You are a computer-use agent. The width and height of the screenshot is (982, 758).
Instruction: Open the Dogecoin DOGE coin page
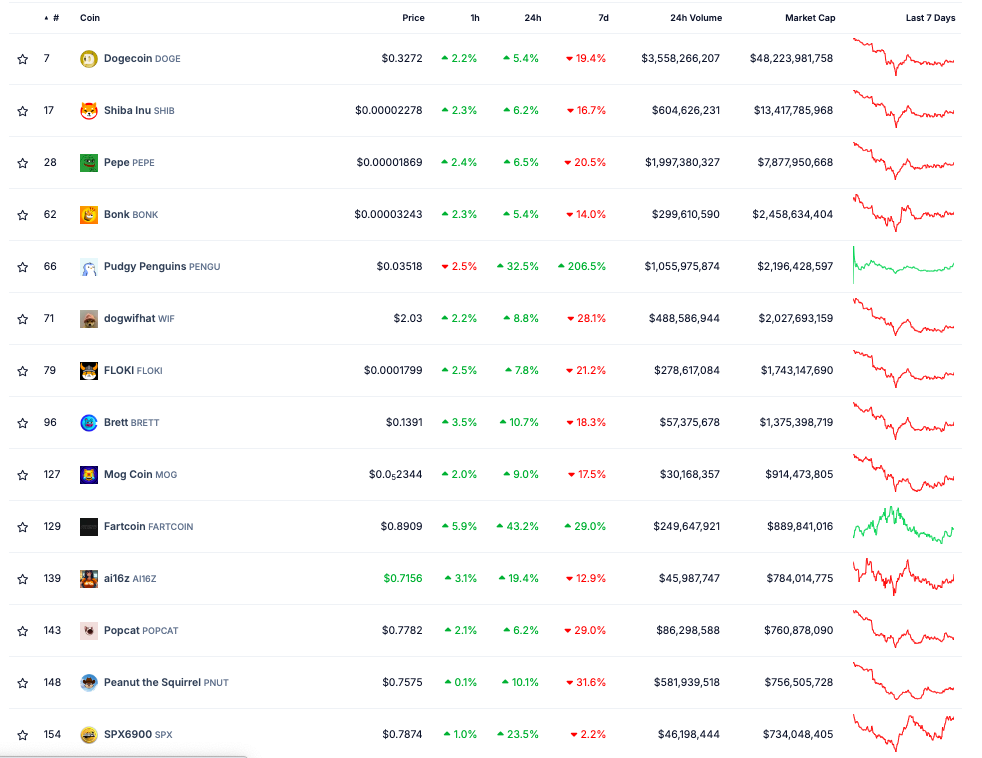142,59
